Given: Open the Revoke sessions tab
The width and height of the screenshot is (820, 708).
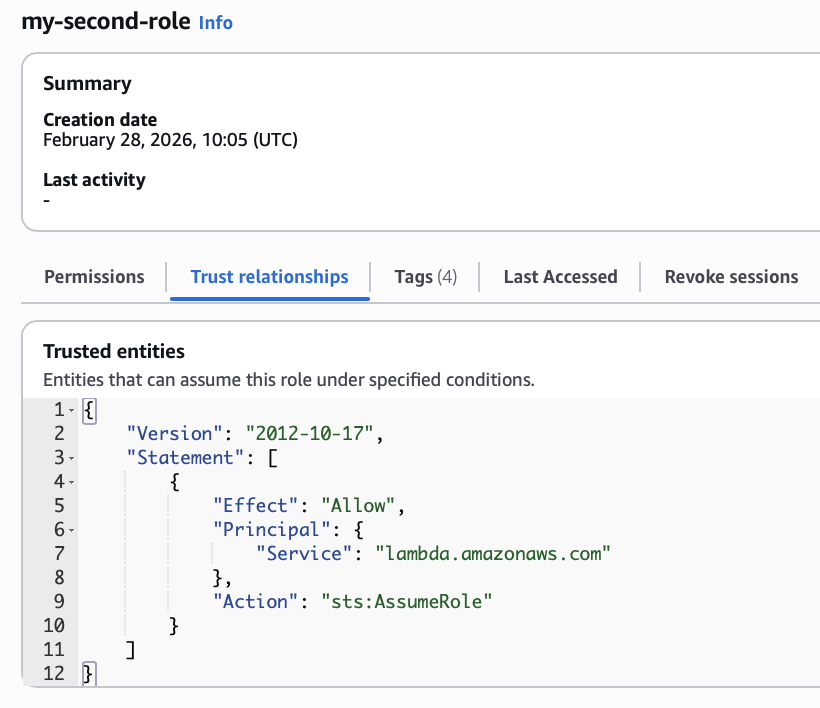Looking at the screenshot, I should click(x=731, y=277).
